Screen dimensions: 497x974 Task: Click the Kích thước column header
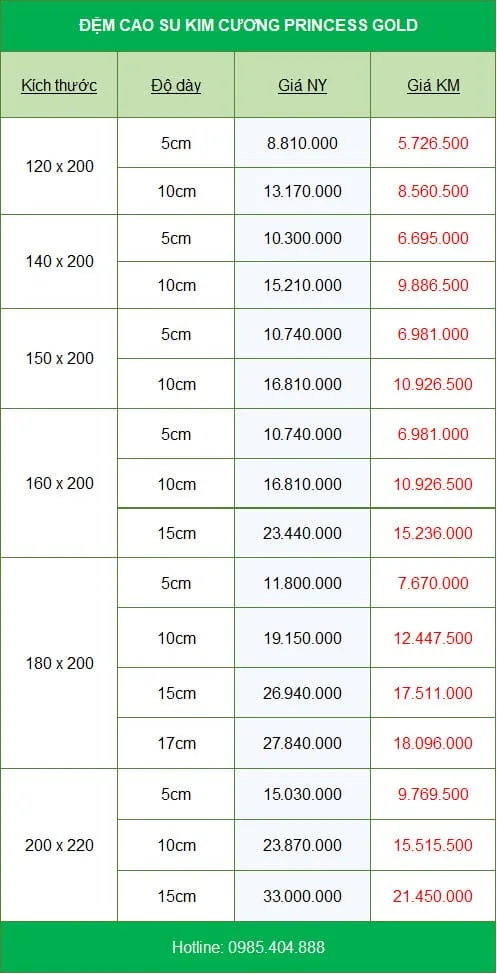pos(59,85)
